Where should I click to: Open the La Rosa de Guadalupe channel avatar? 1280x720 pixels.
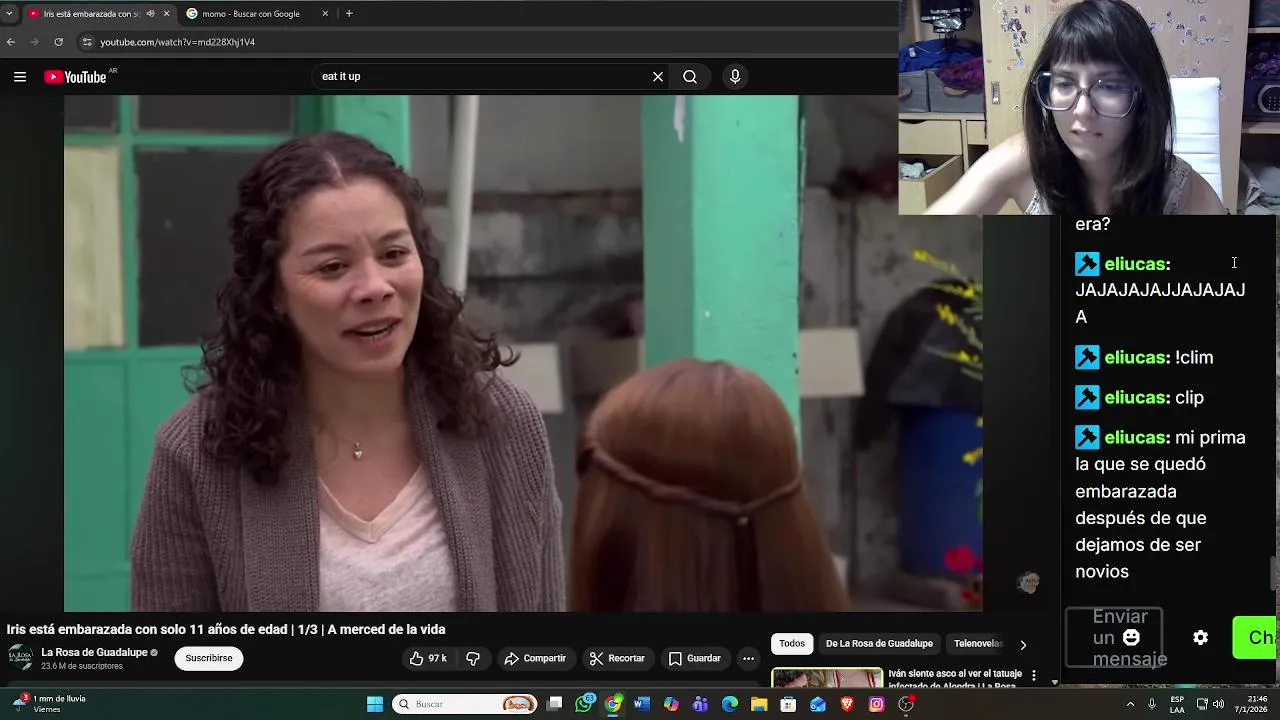pyautogui.click(x=20, y=657)
